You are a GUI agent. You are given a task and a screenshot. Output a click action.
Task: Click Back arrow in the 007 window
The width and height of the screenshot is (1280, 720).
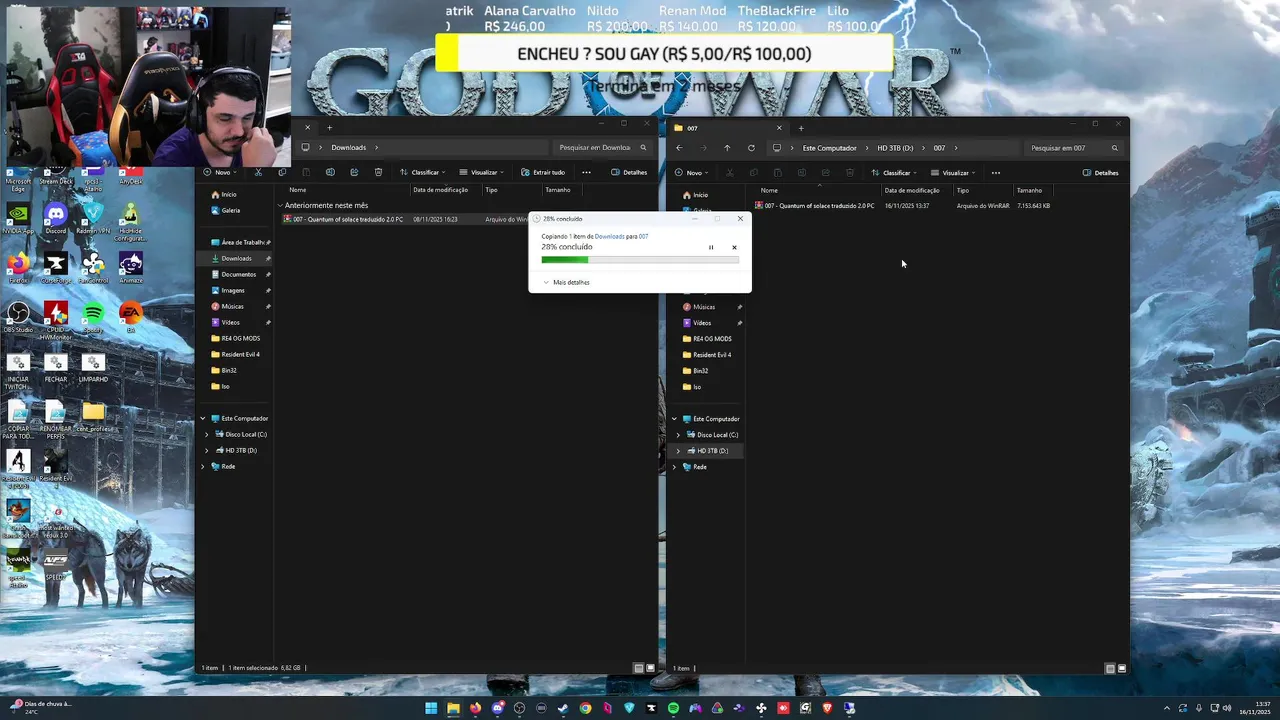point(679,148)
